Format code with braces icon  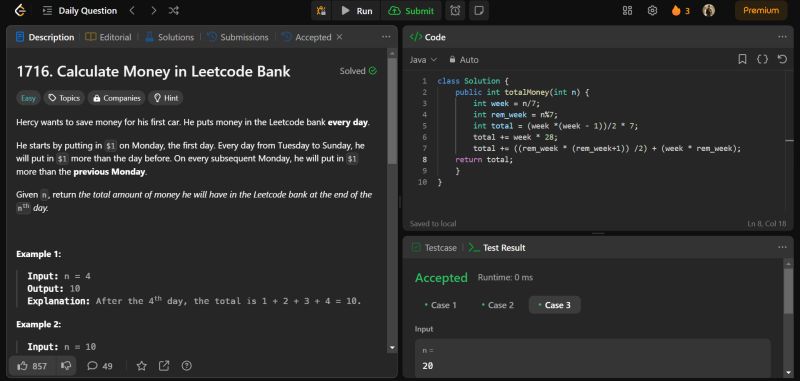pyautogui.click(x=762, y=59)
